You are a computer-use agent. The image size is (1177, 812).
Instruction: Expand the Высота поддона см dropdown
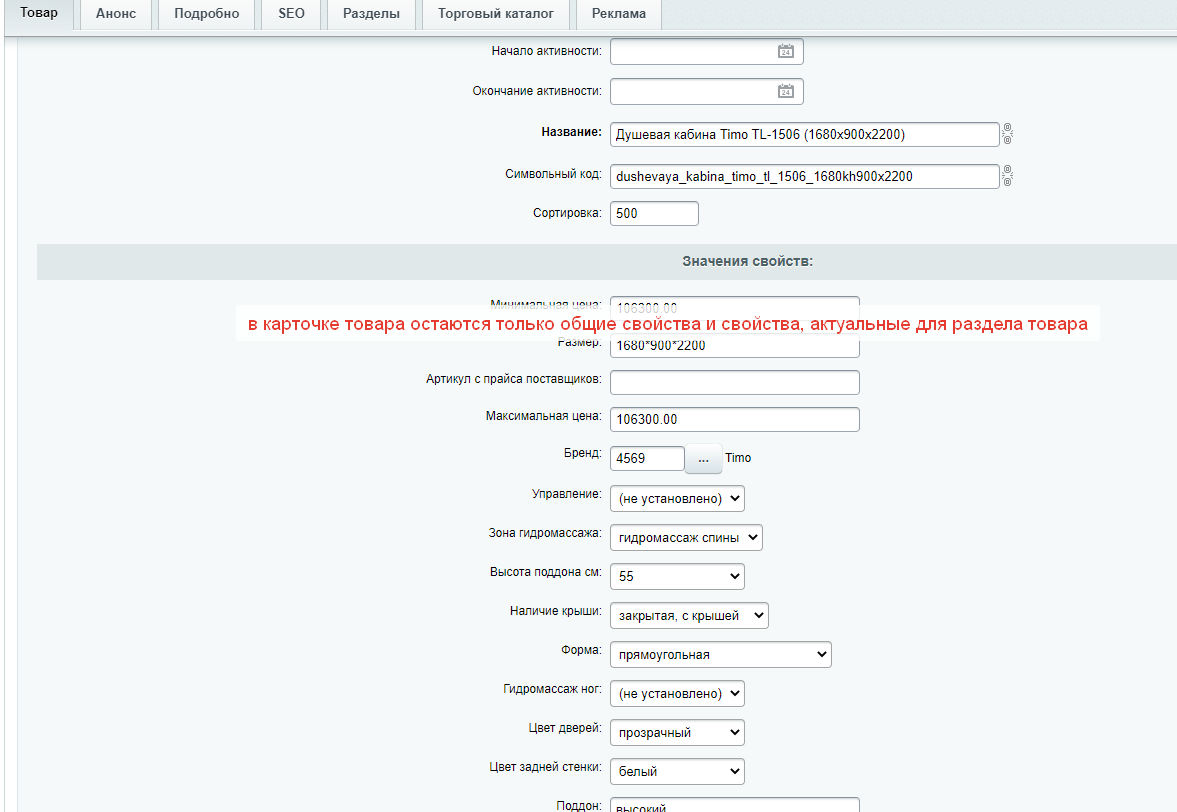[x=677, y=576]
